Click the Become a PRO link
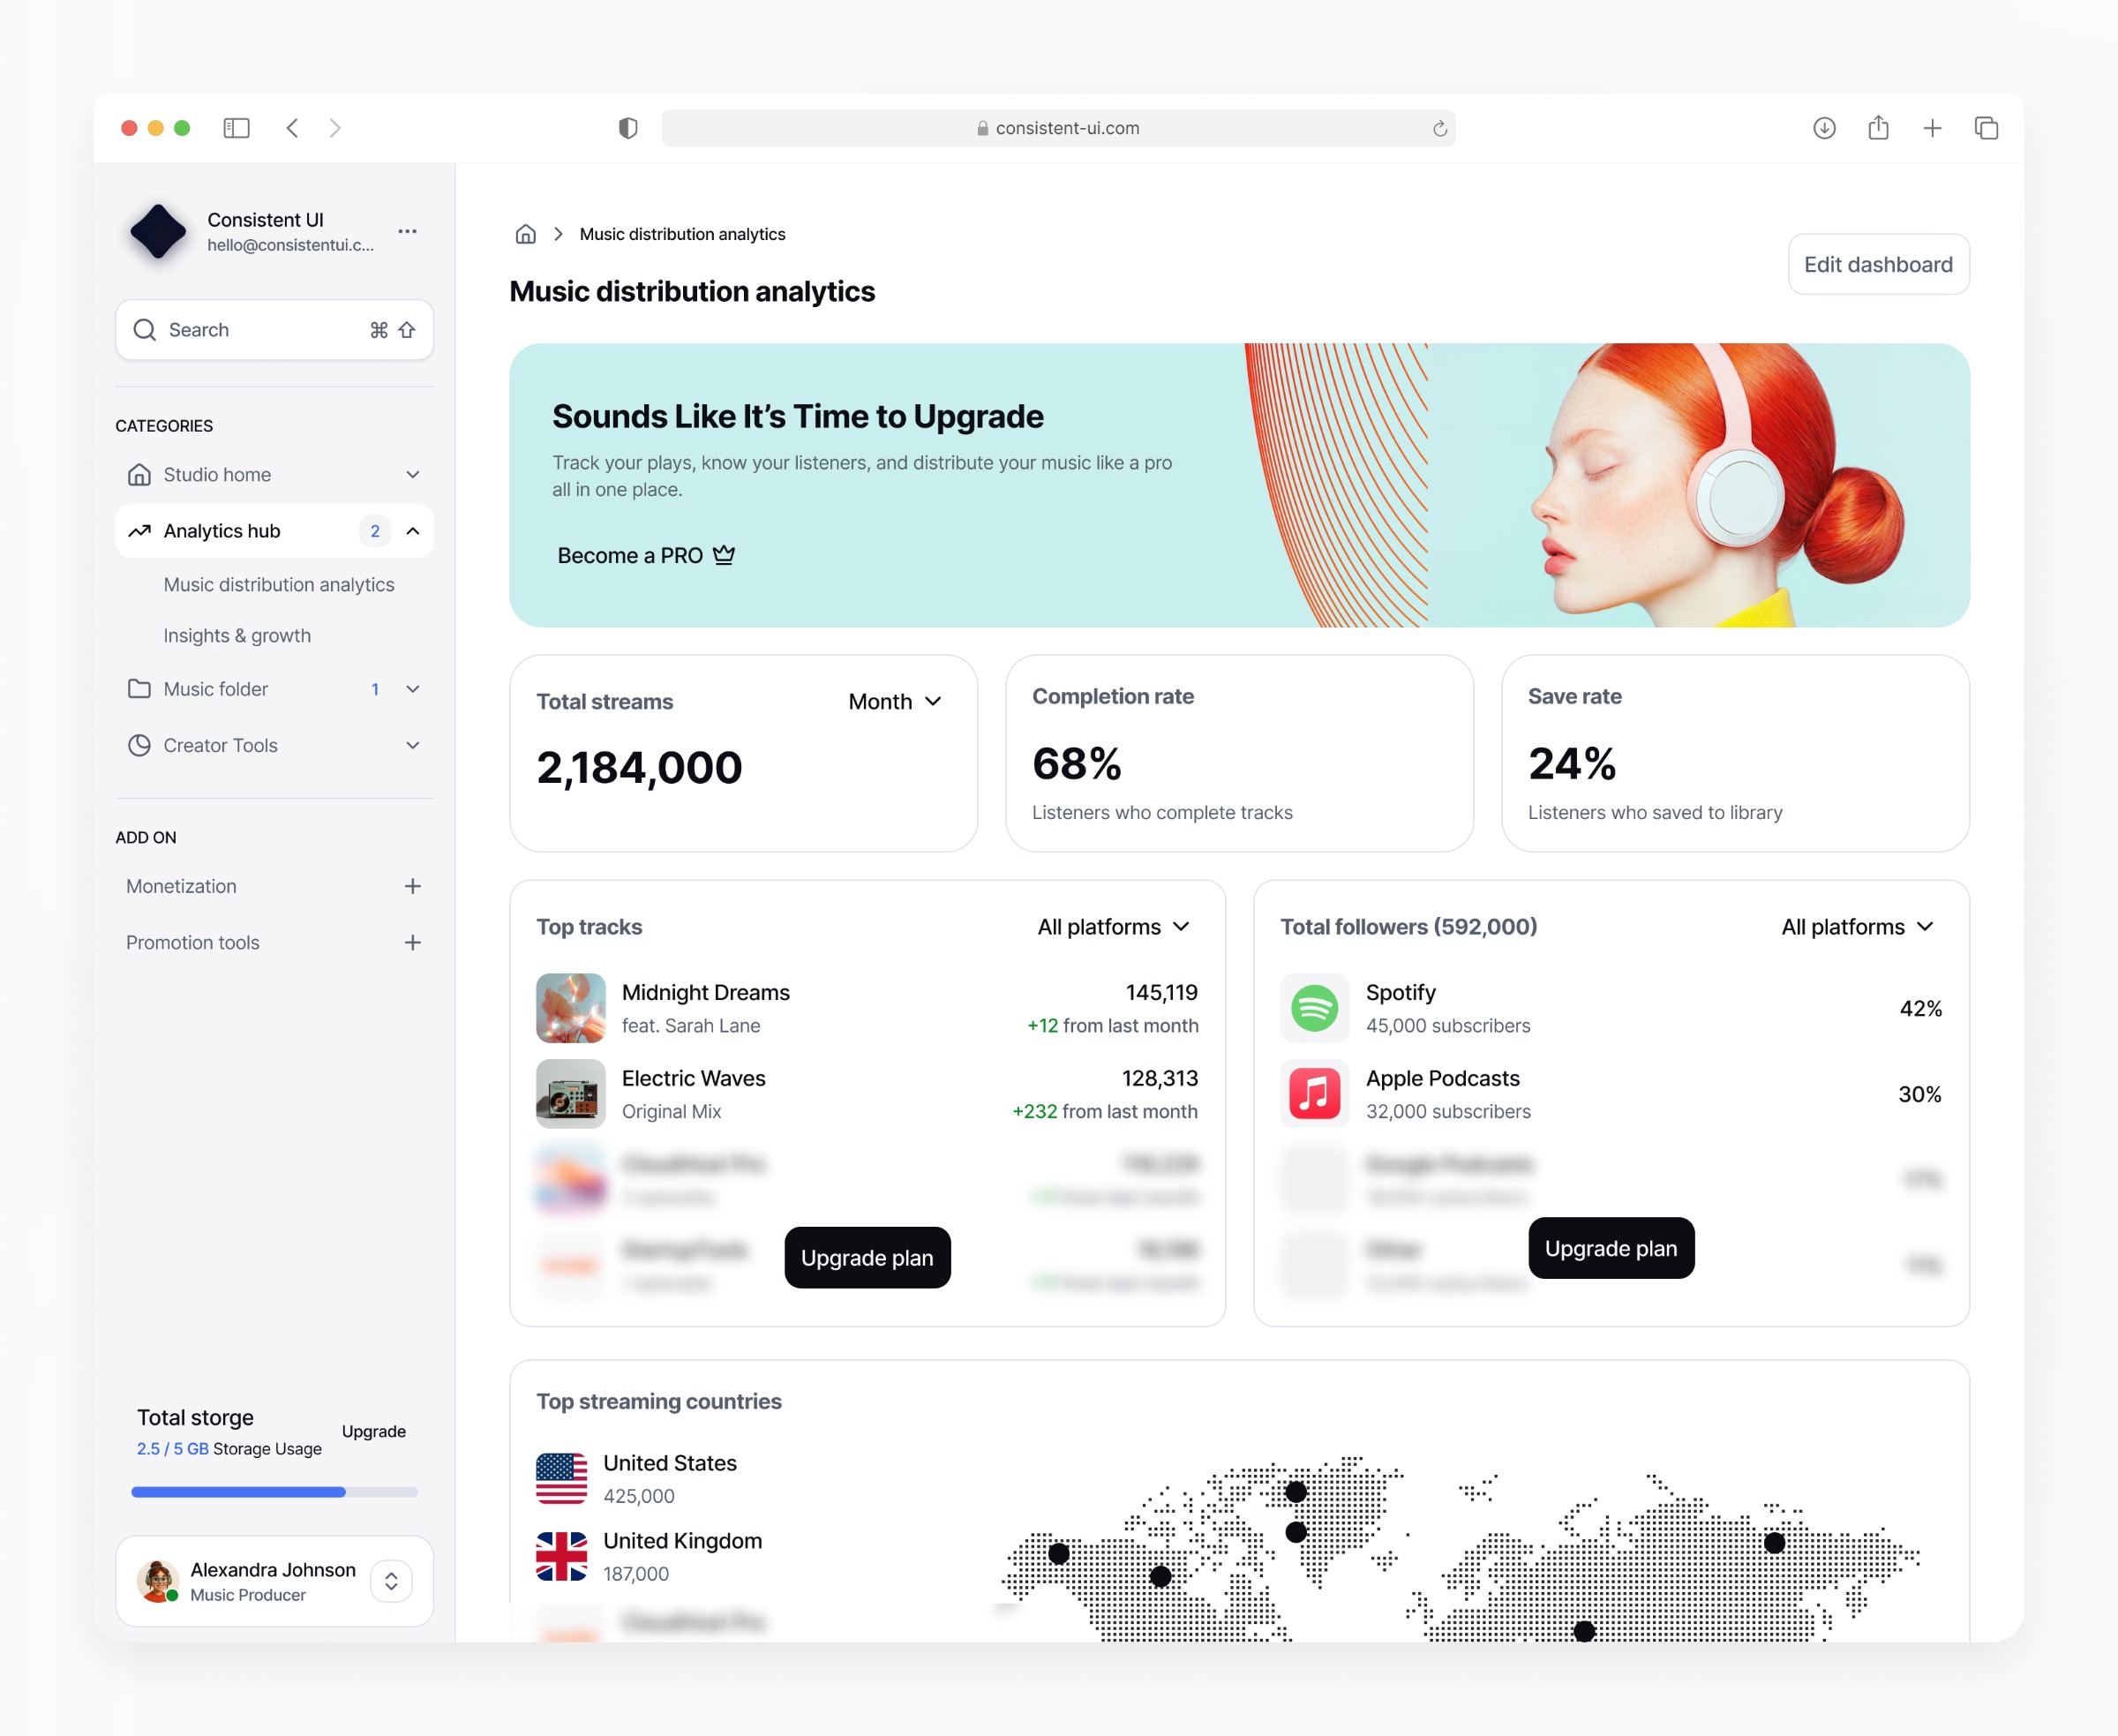Image resolution: width=2118 pixels, height=1736 pixels. [645, 555]
